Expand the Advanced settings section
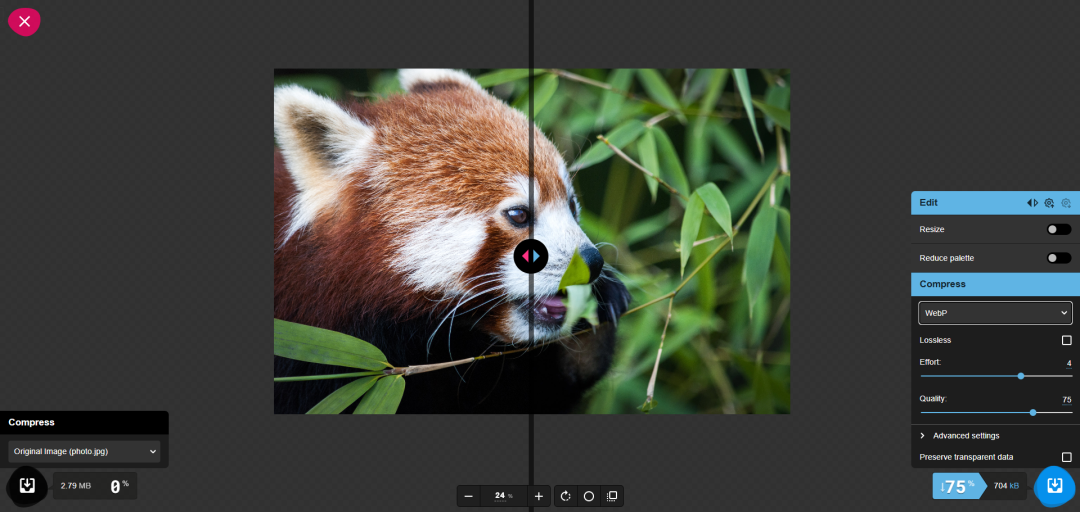 pos(966,435)
